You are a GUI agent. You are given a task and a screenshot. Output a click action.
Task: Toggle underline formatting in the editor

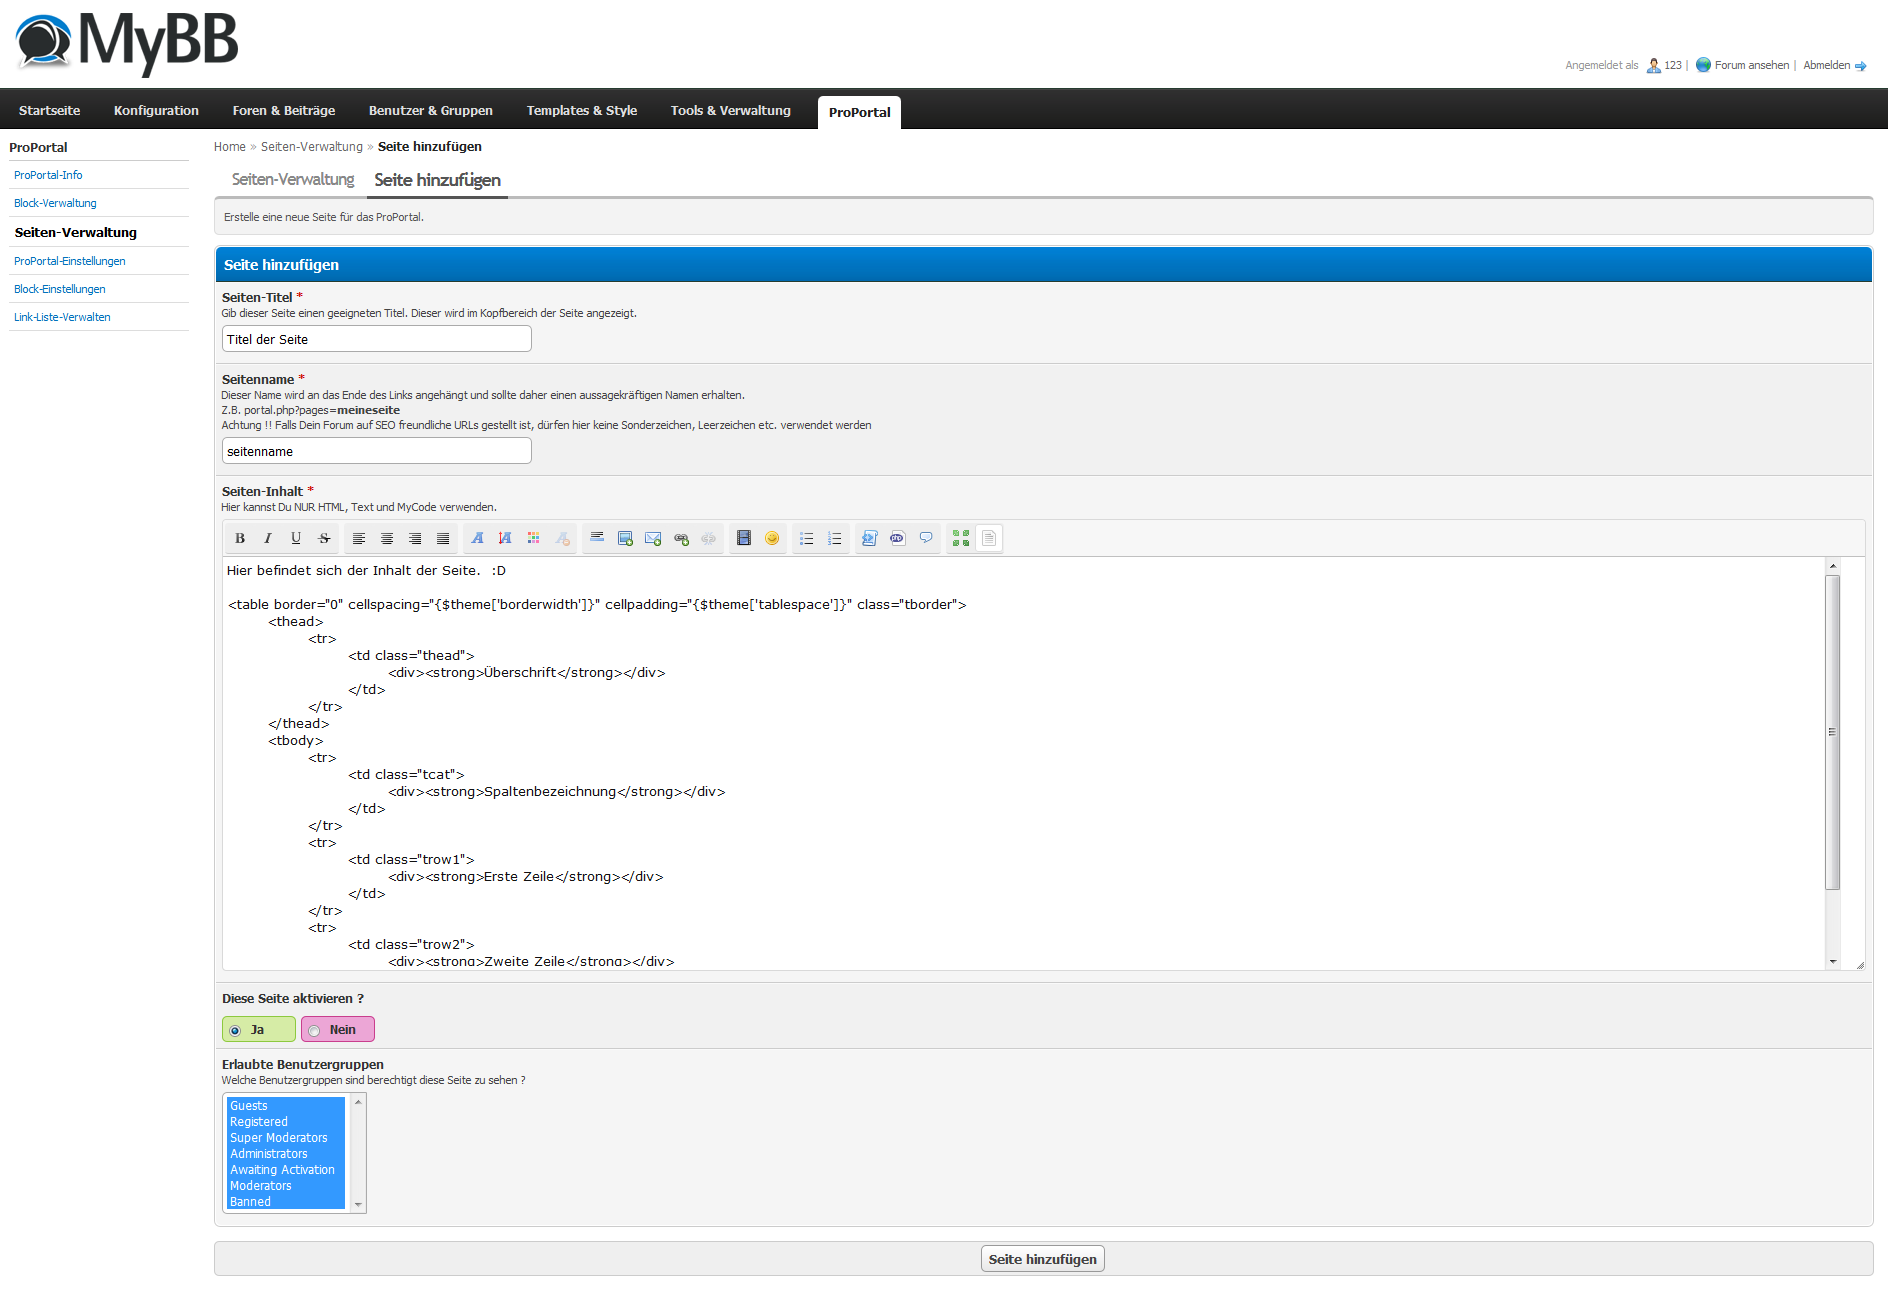click(296, 538)
